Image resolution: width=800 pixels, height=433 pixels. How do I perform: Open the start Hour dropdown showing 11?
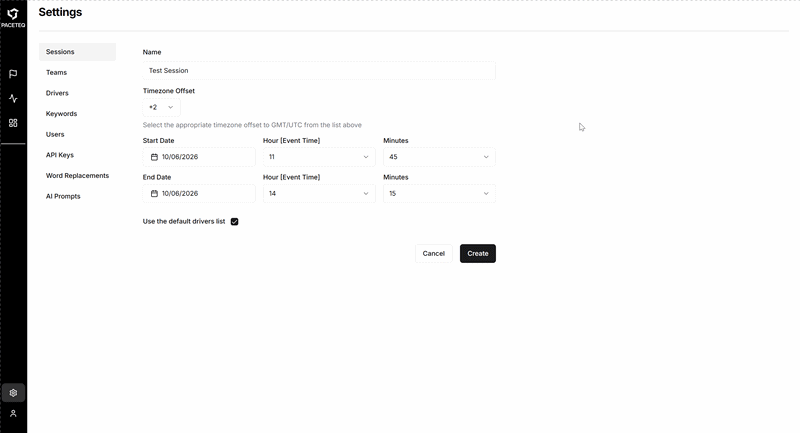click(x=319, y=157)
